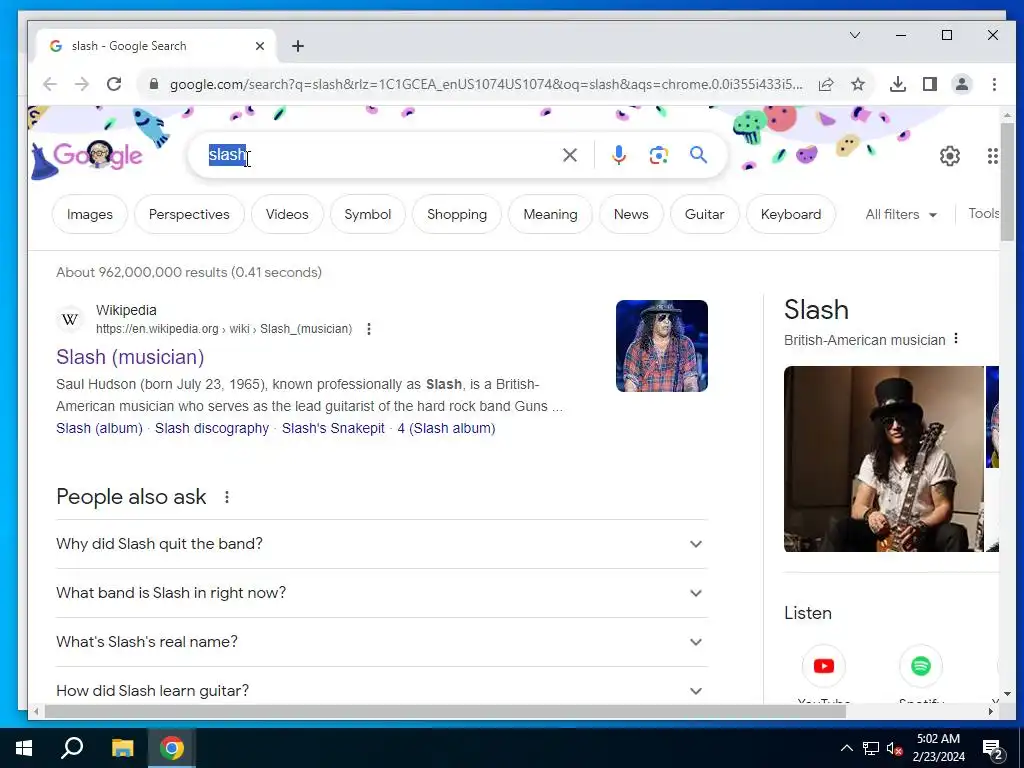This screenshot has width=1024, height=768.
Task: Open Slash knowledge panel options
Action: pos(956,338)
